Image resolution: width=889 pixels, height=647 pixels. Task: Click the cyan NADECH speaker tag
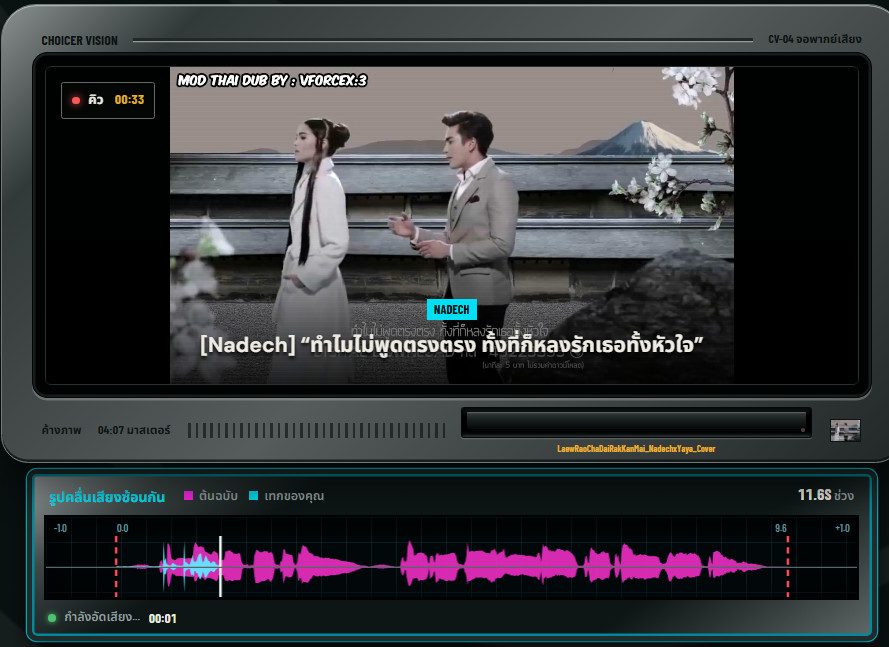click(x=451, y=310)
